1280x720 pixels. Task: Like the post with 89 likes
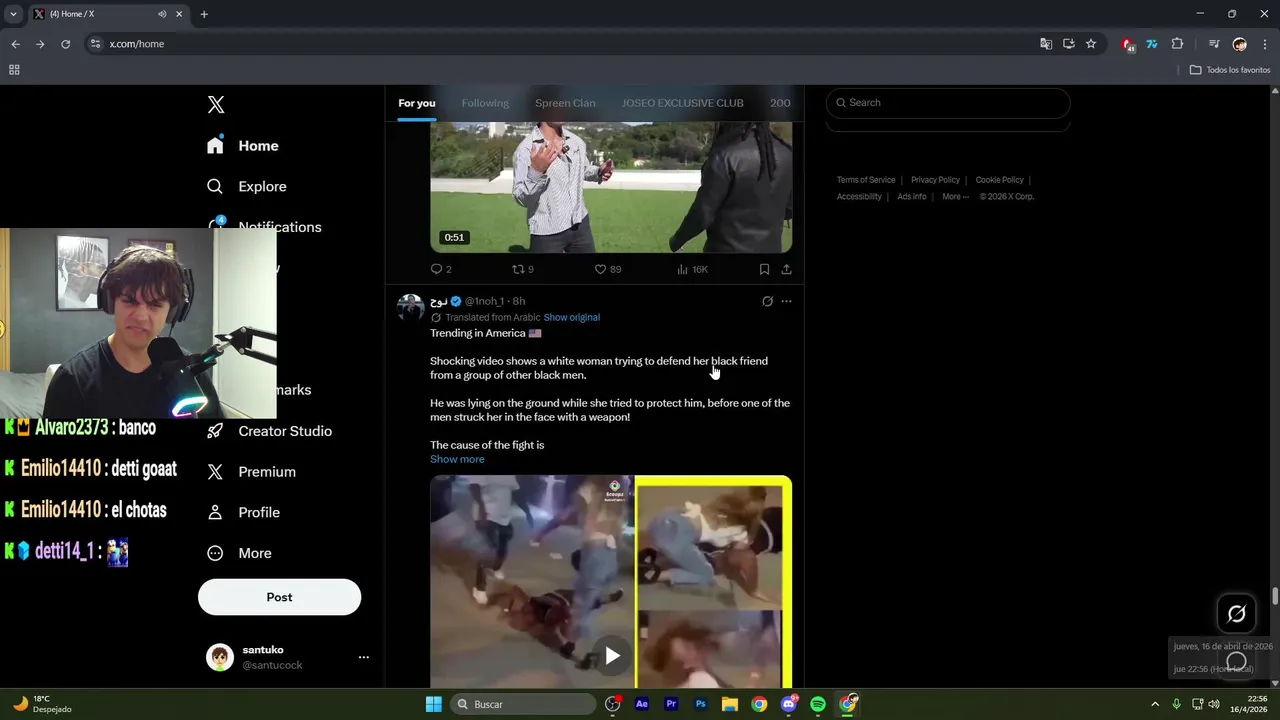coord(608,269)
